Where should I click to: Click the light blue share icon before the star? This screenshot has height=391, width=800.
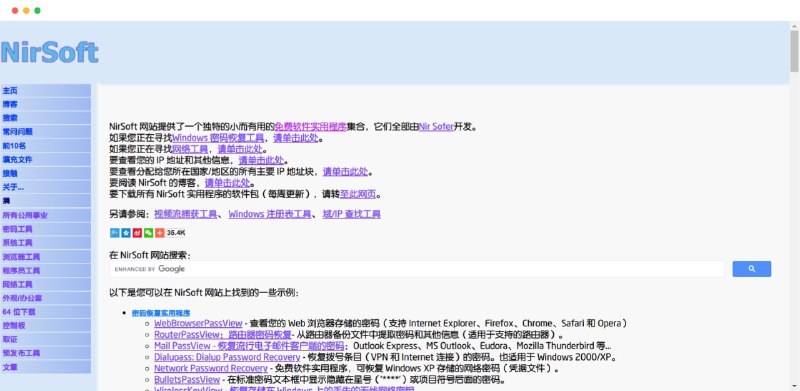115,233
